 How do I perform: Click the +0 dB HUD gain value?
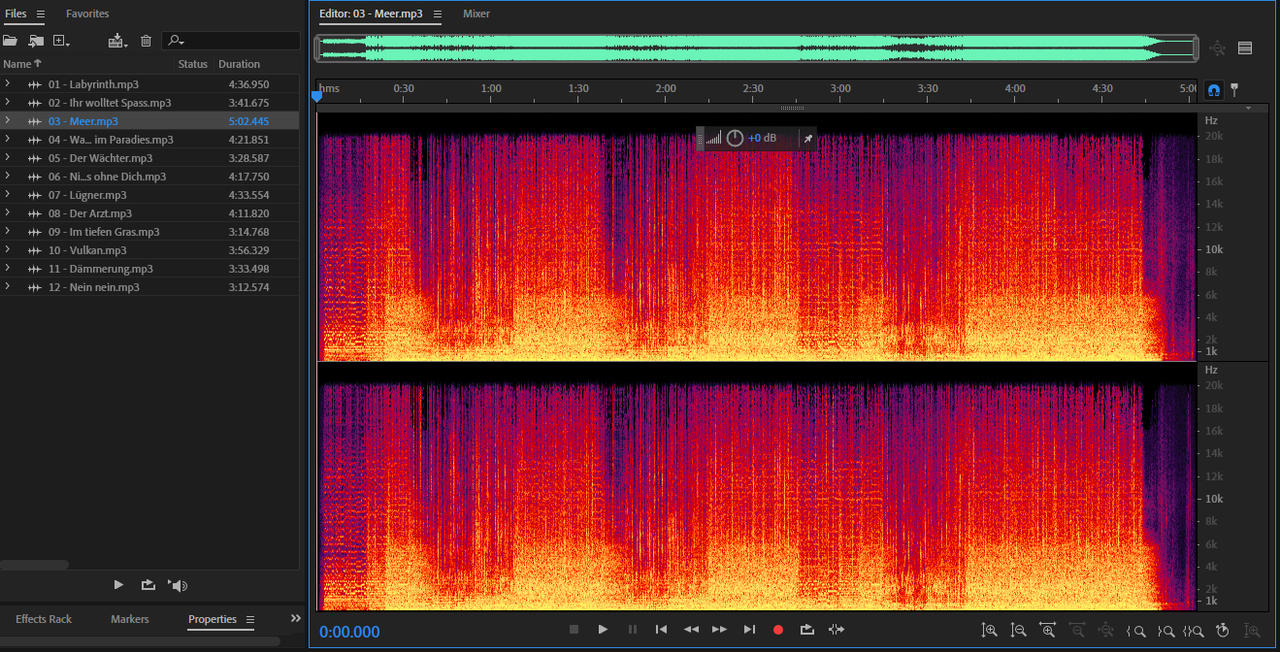pos(762,138)
